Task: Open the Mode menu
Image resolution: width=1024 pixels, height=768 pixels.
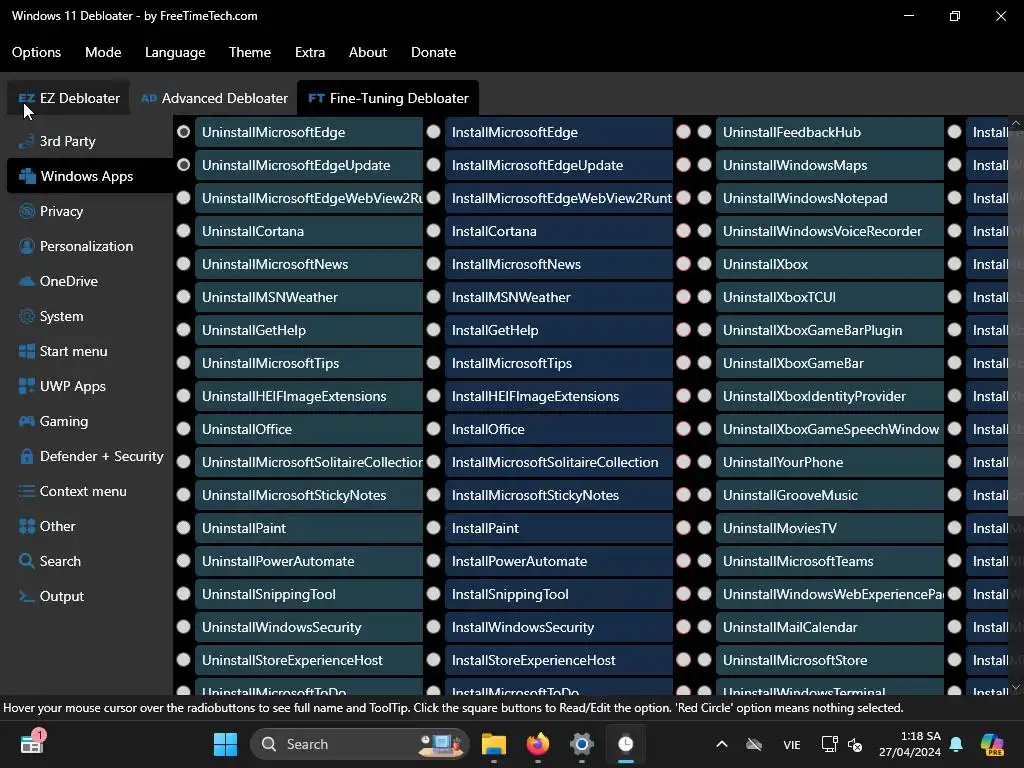Action: [103, 52]
